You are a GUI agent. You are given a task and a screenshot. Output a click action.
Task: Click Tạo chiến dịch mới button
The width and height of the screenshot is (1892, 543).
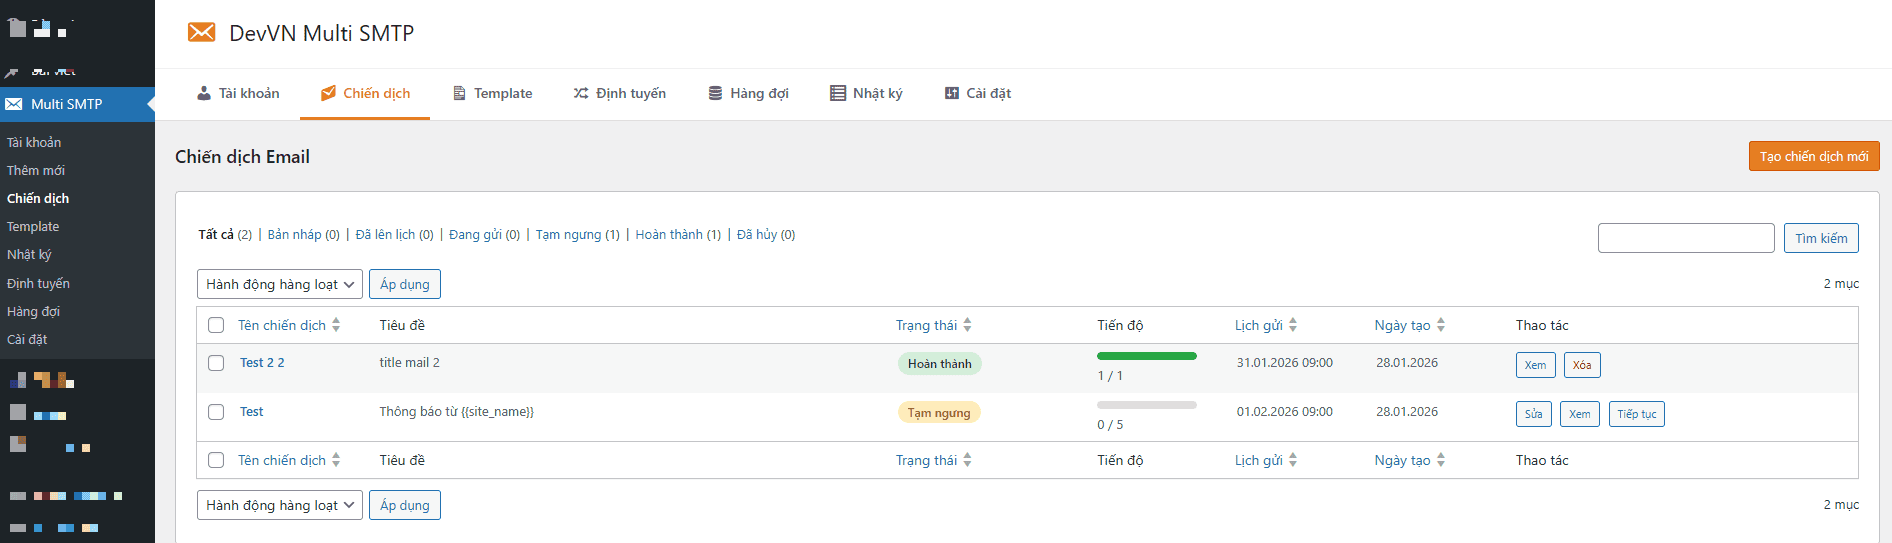(1813, 156)
